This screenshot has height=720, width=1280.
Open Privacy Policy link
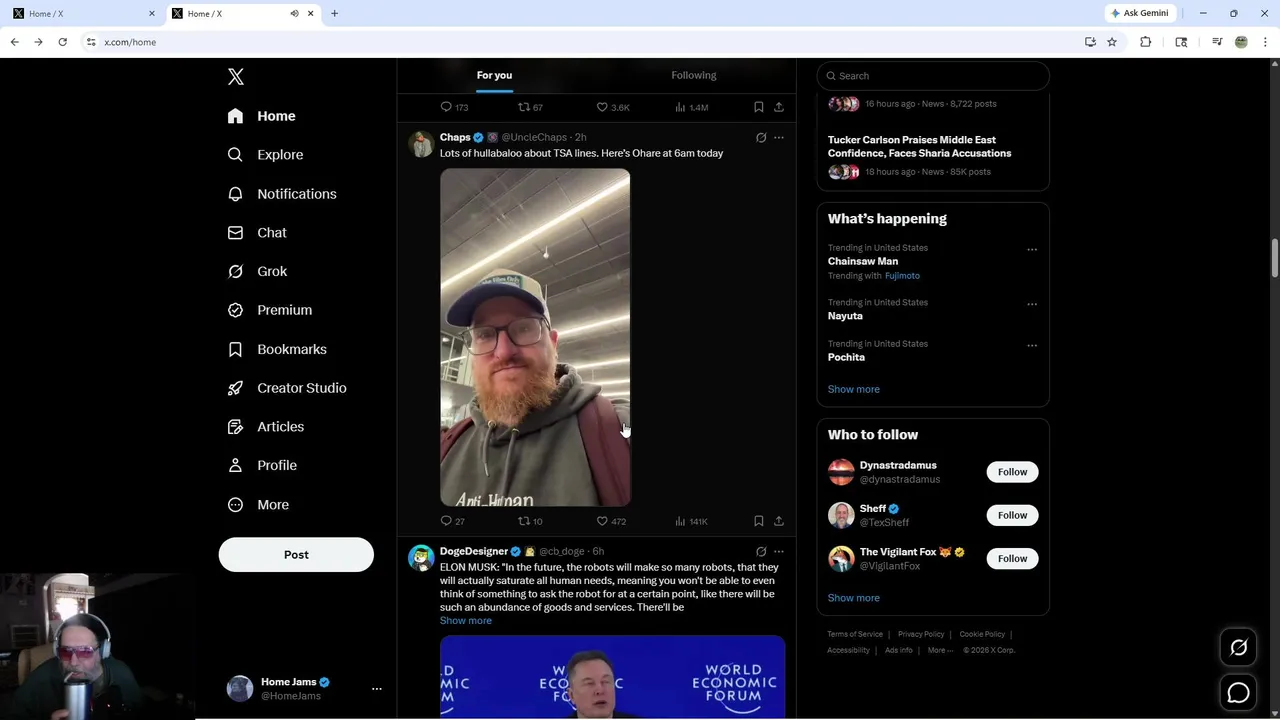[921, 634]
